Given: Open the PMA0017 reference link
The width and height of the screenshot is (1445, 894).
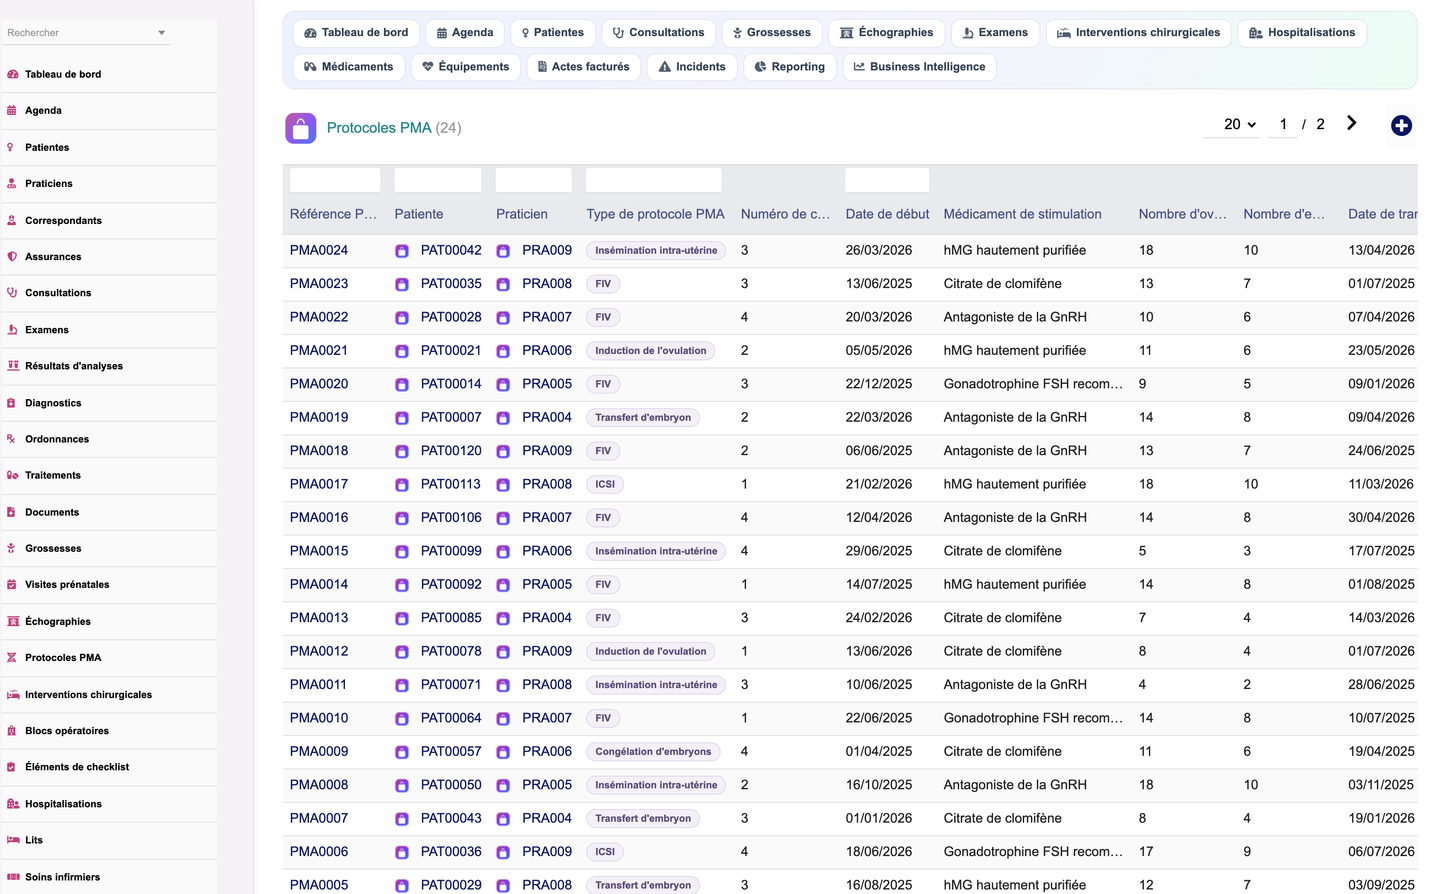Looking at the screenshot, I should click(x=319, y=484).
